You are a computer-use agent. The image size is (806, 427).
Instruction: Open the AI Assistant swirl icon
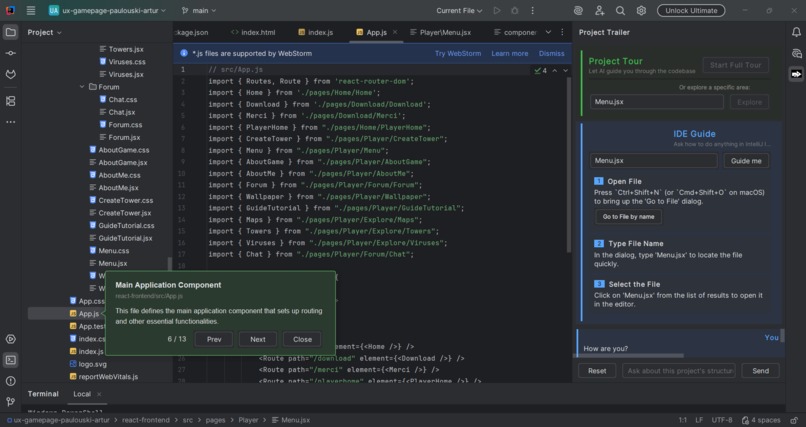pos(578,10)
